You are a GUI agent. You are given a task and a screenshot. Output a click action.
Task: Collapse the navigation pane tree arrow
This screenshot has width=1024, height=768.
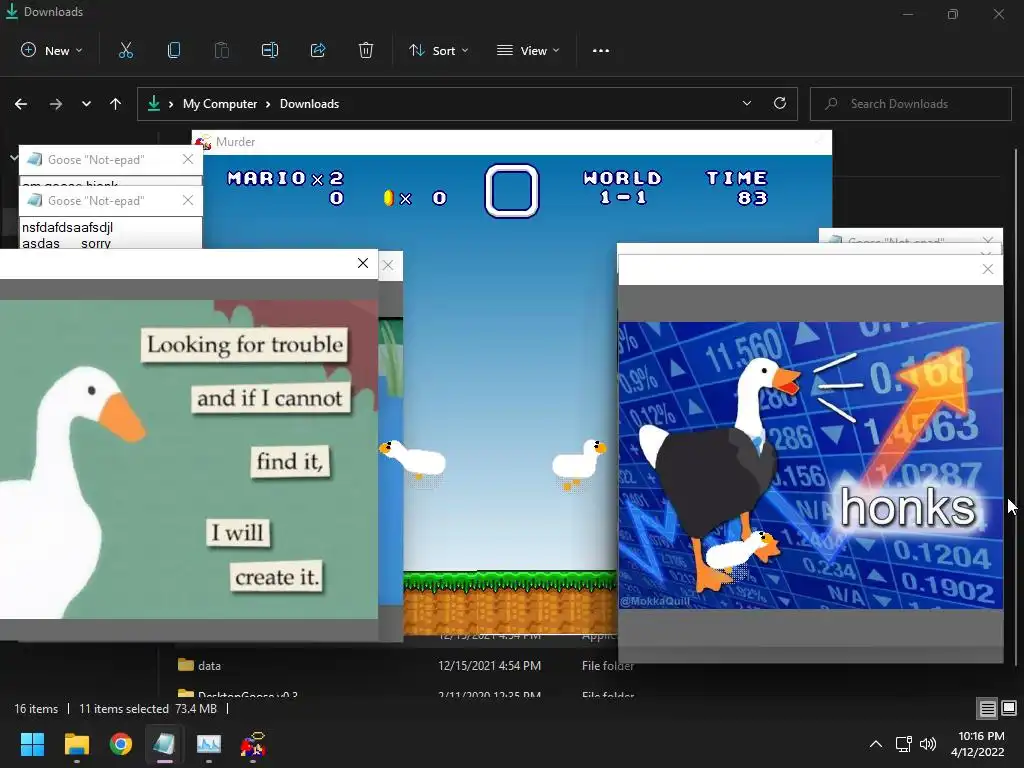tap(14, 158)
